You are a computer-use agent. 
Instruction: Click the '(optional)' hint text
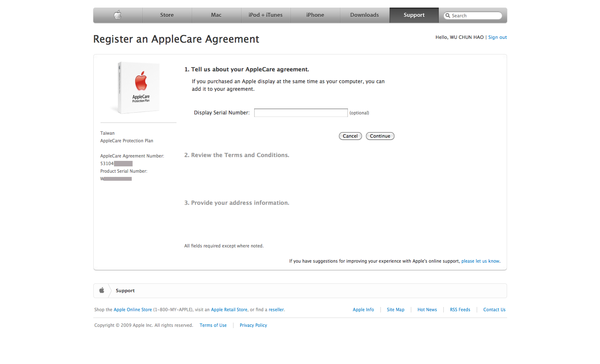(x=359, y=113)
